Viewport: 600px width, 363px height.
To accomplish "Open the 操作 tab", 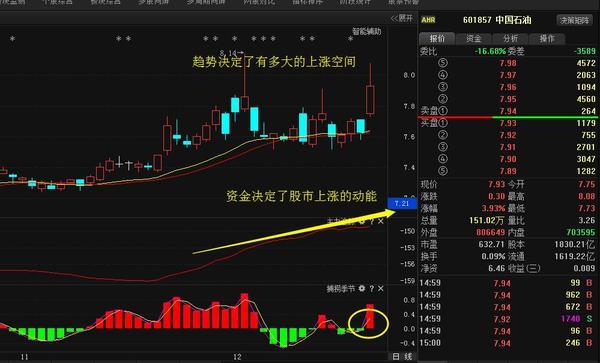I will pos(547,38).
